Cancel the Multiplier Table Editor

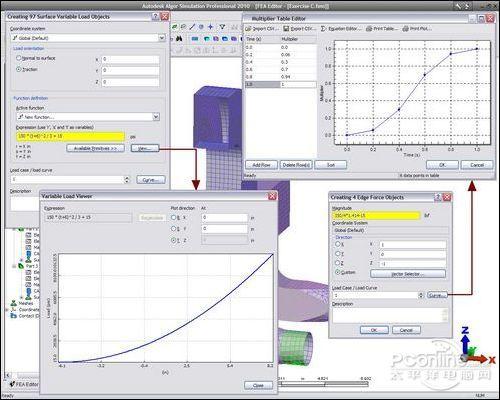pyautogui.click(x=477, y=165)
